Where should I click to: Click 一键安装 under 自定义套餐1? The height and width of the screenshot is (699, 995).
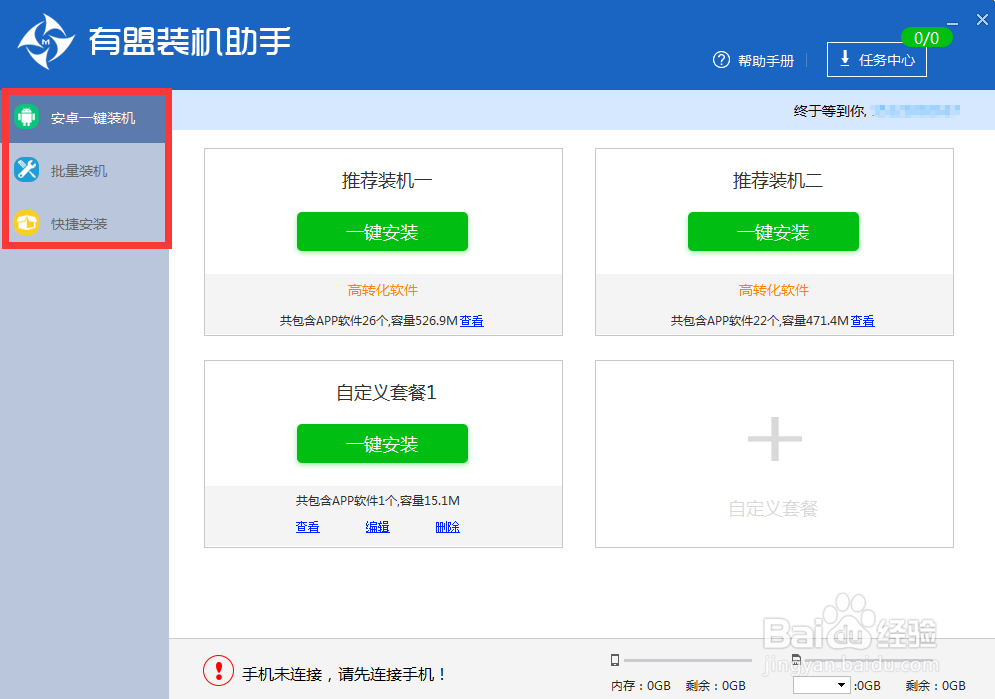[382, 443]
